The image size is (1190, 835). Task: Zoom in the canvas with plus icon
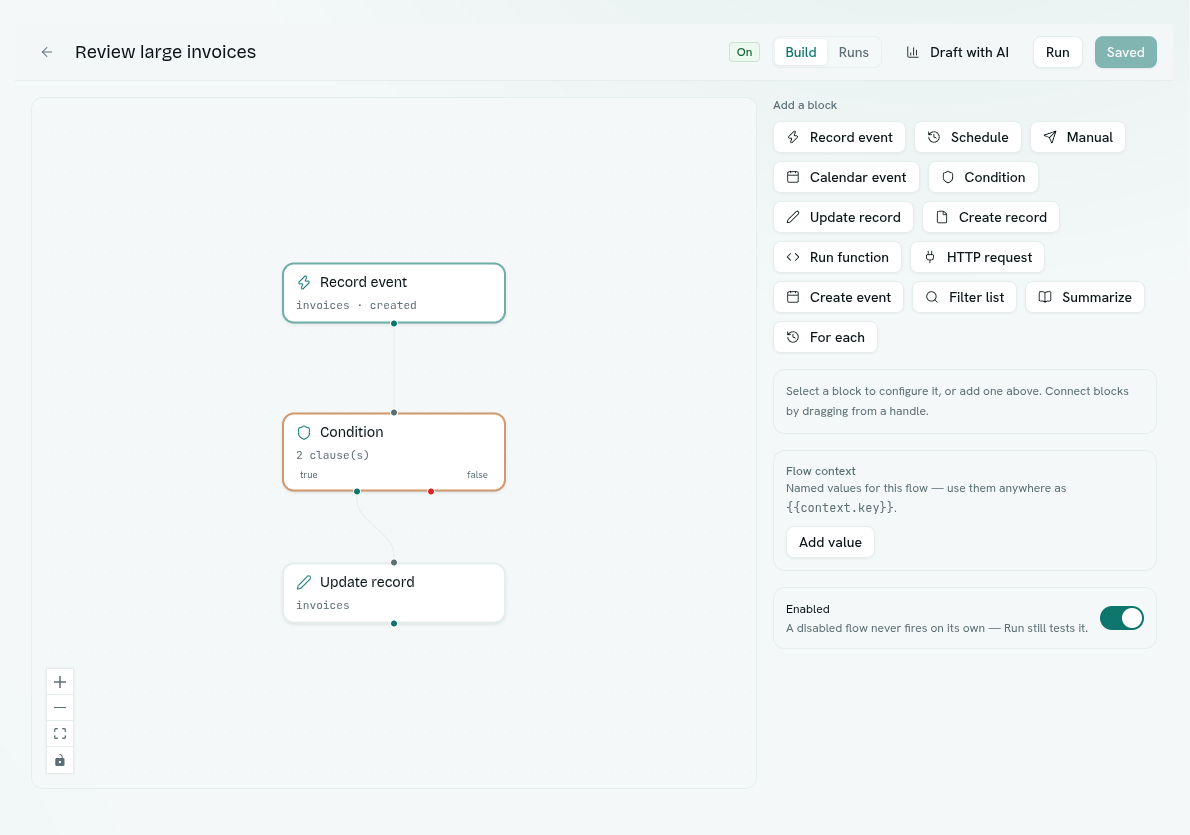(60, 682)
